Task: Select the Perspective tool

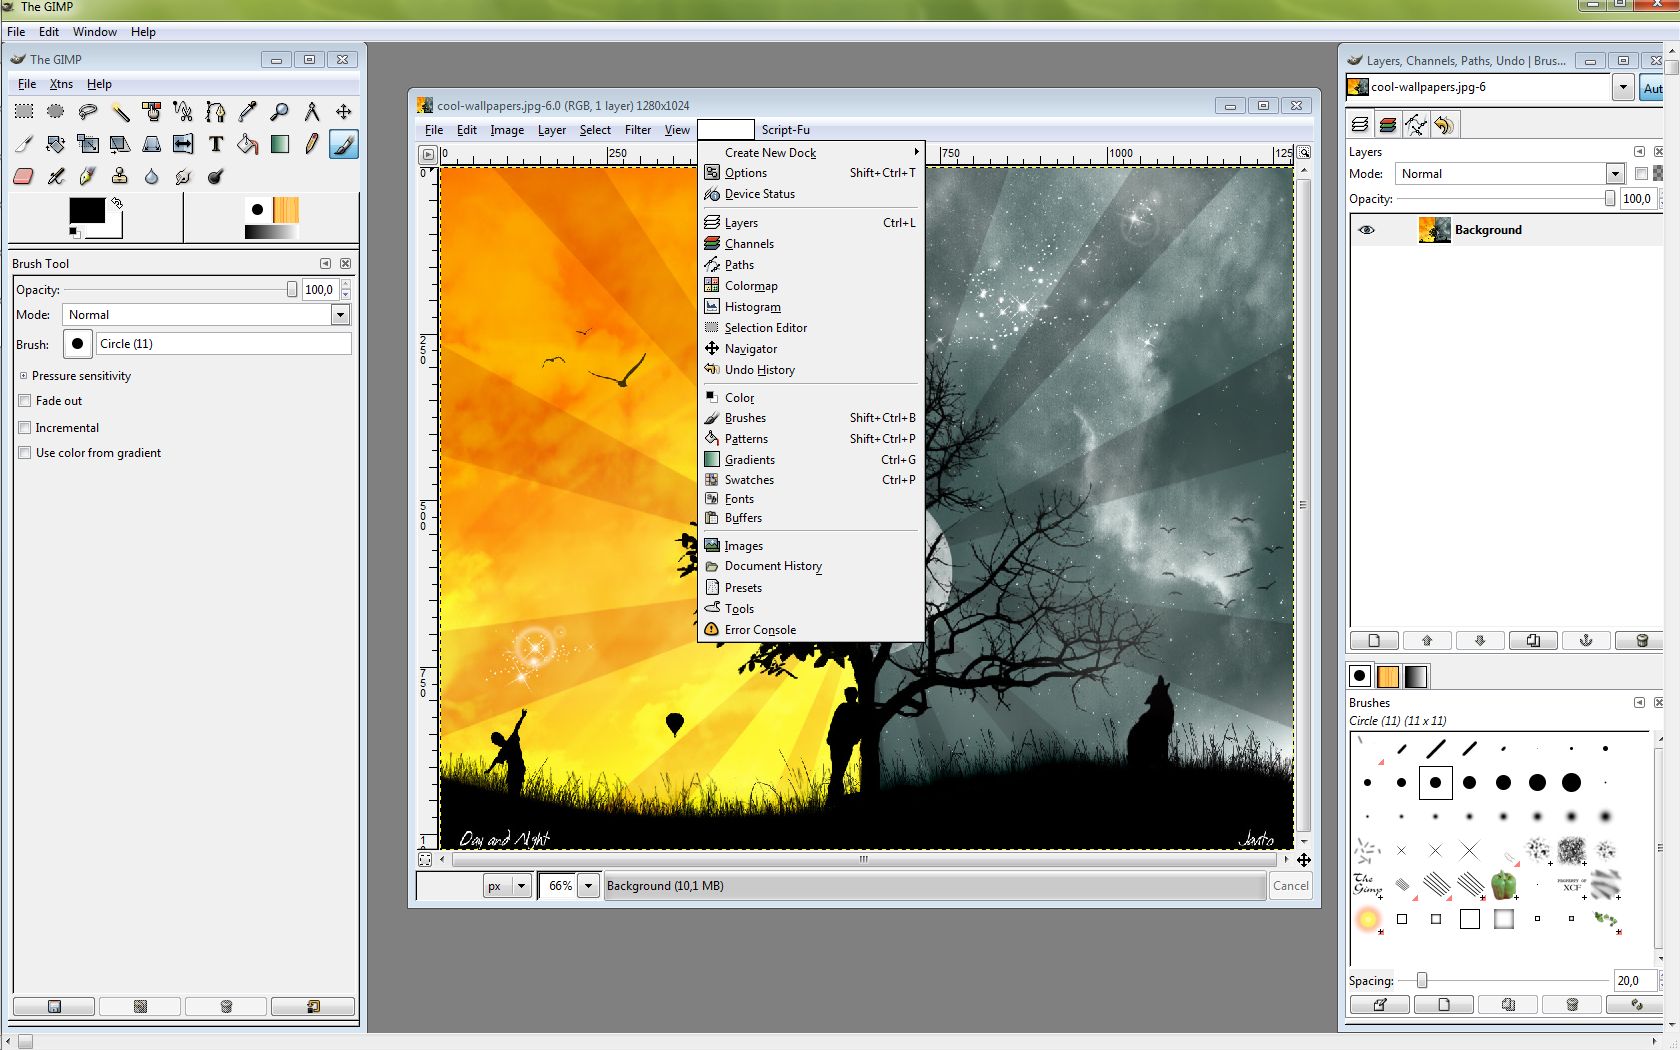Action: (x=152, y=144)
